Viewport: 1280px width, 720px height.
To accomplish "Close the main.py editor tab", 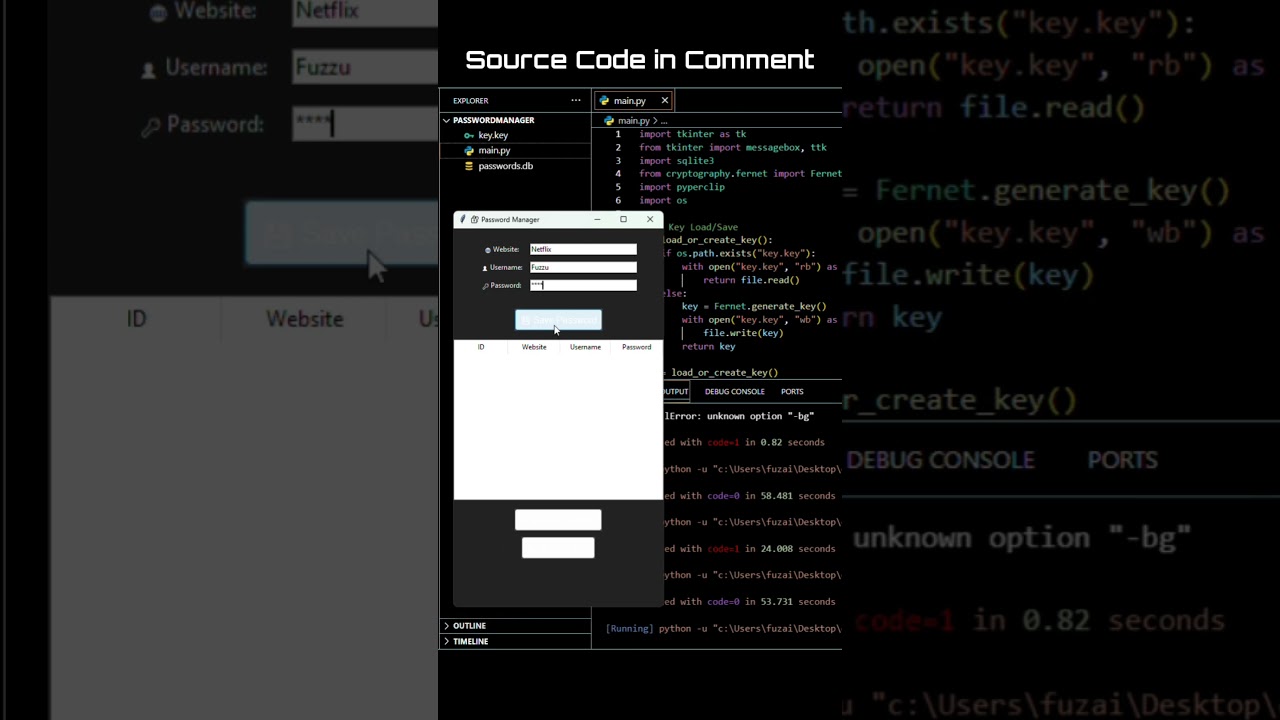I will pyautogui.click(x=664, y=100).
